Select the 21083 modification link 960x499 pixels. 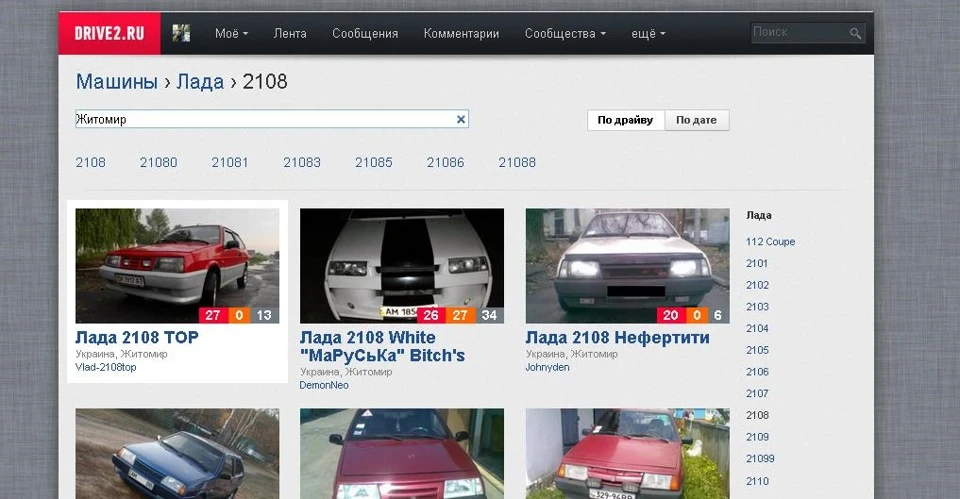[x=302, y=162]
